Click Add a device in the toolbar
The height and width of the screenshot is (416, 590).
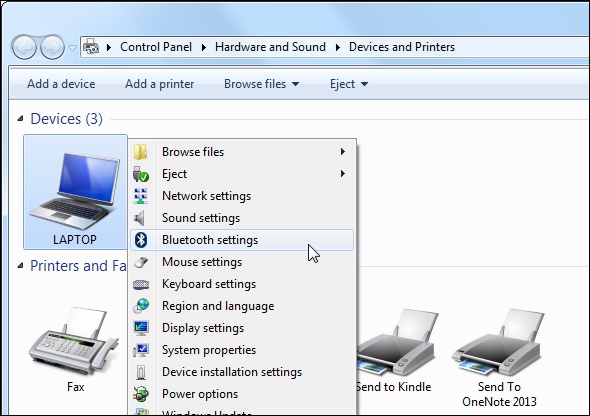tap(61, 84)
